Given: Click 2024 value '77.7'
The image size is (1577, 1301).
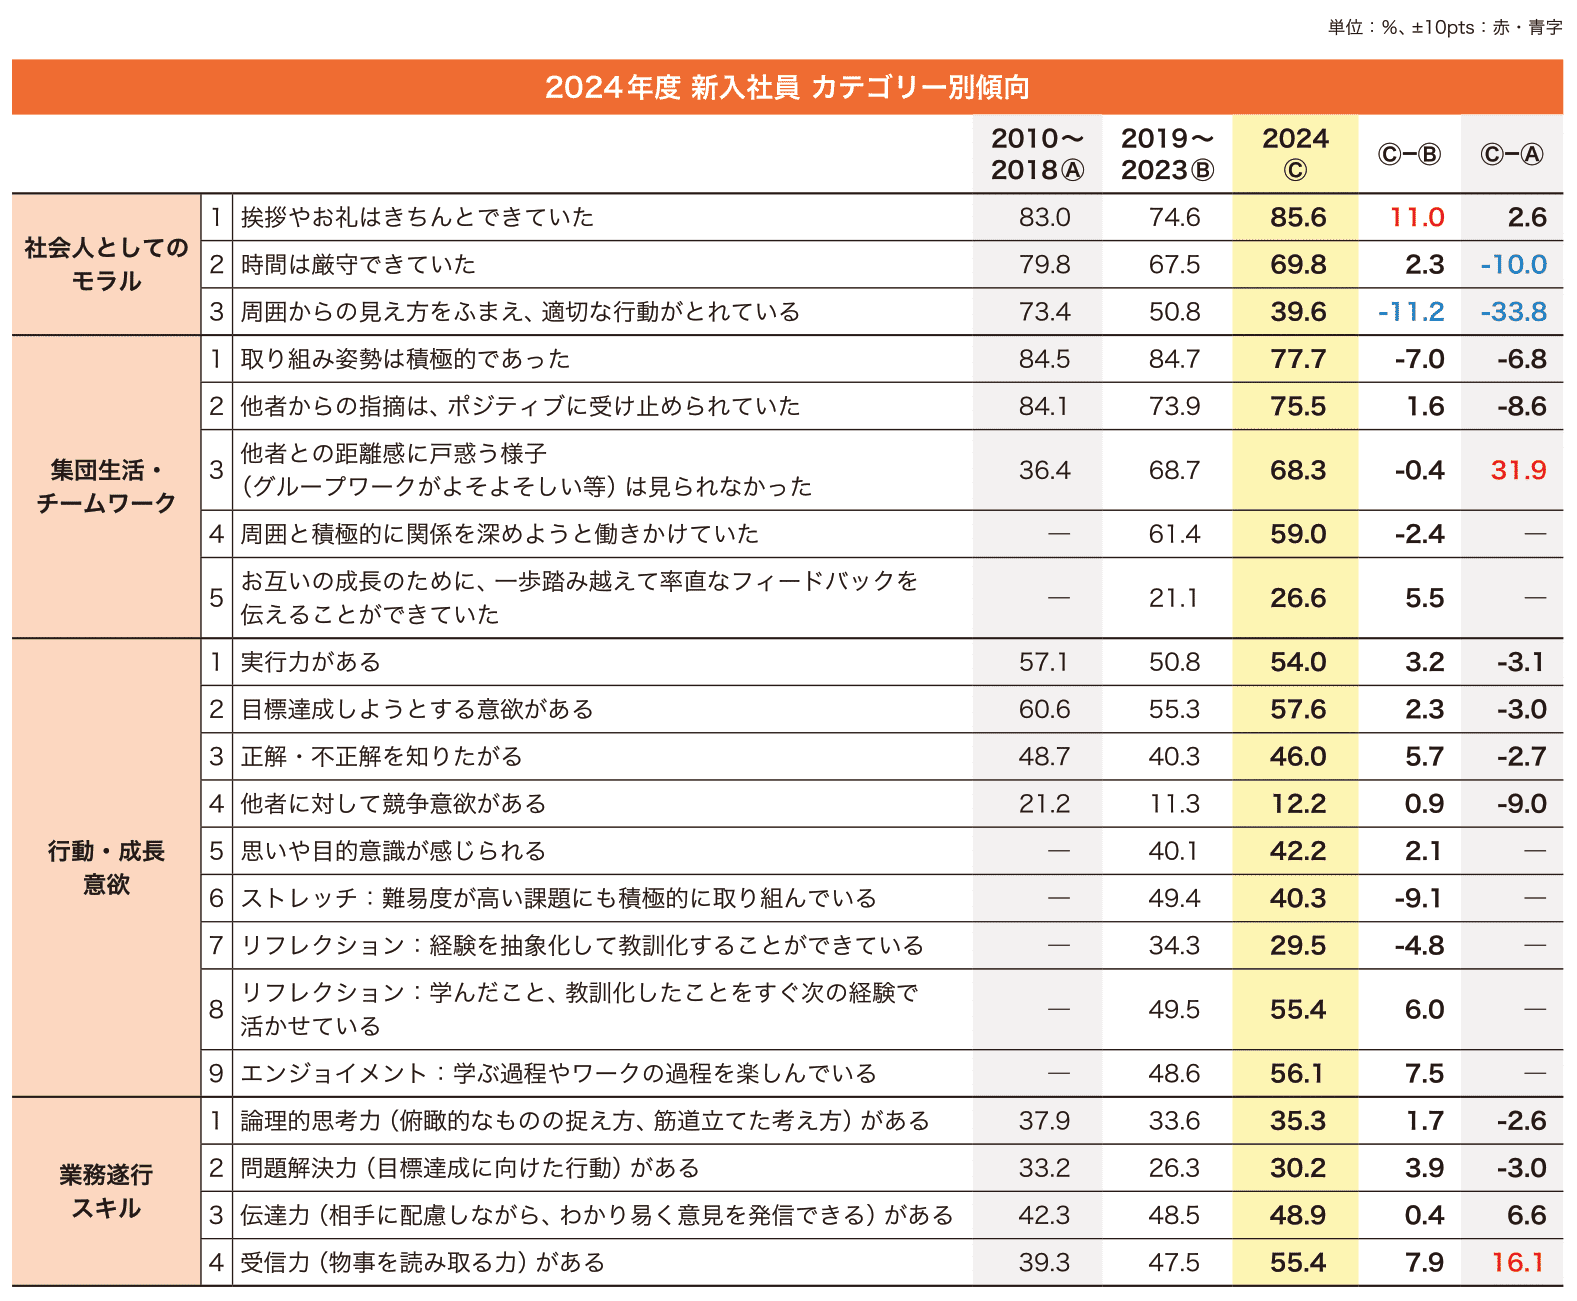Looking at the screenshot, I should pos(1298,358).
